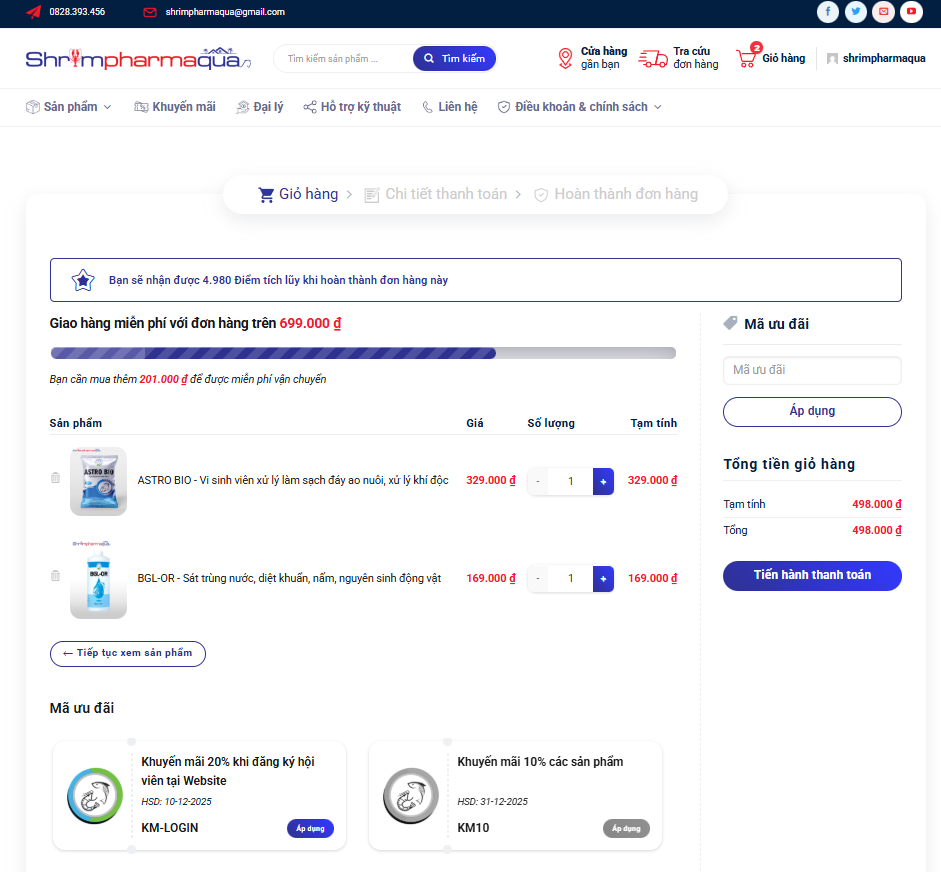Expand the Sản phẩm dropdown menu
Viewport: 941px width, 872px height.
tap(69, 107)
